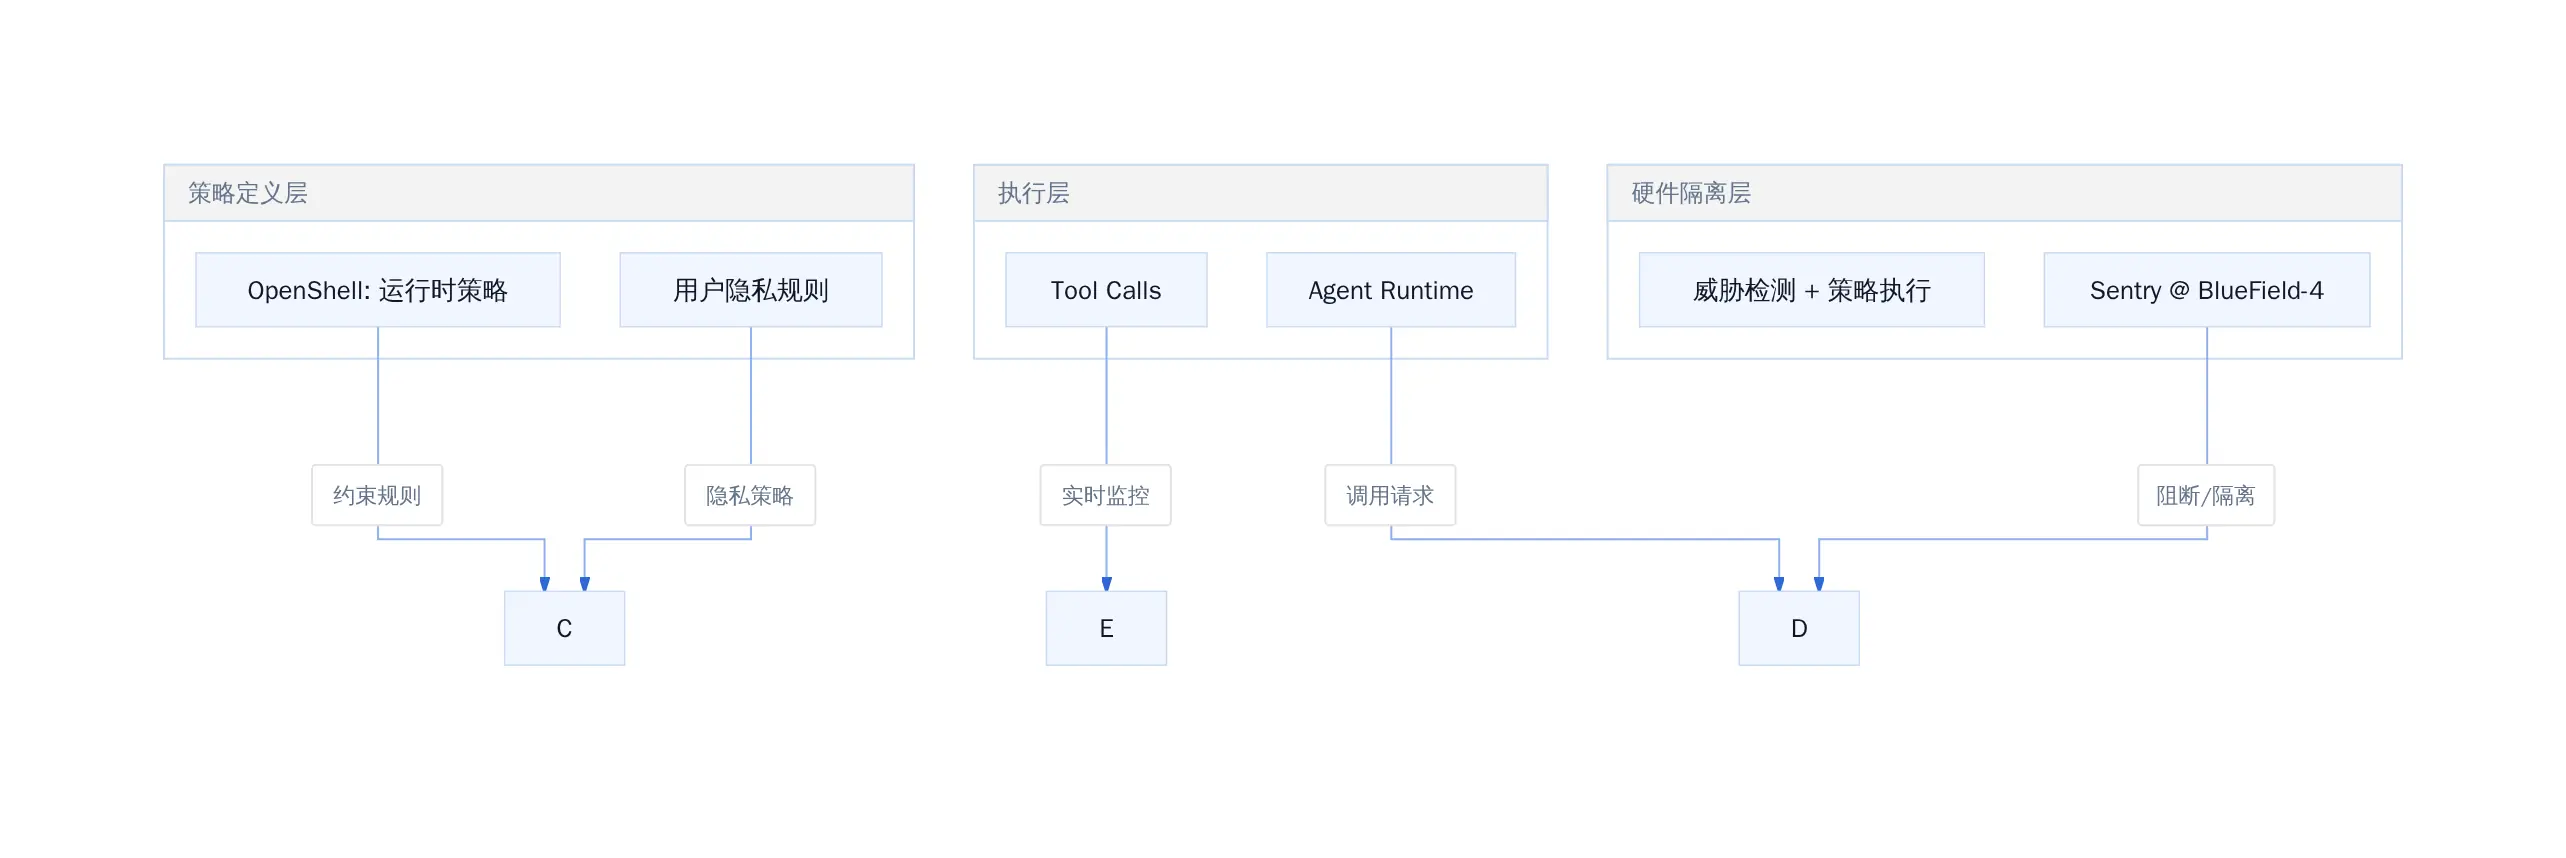Click the 调用请求 edge label
2566x858 pixels.
[1390, 495]
